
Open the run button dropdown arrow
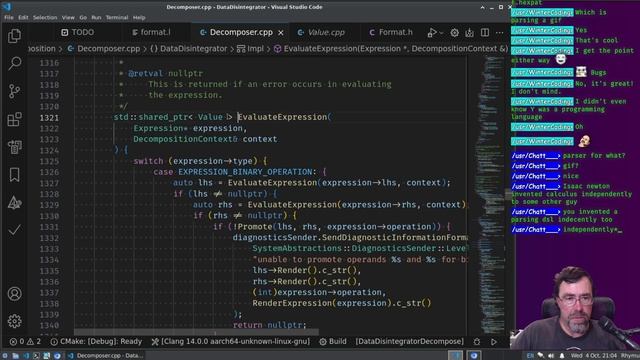pyautogui.click(x=441, y=33)
